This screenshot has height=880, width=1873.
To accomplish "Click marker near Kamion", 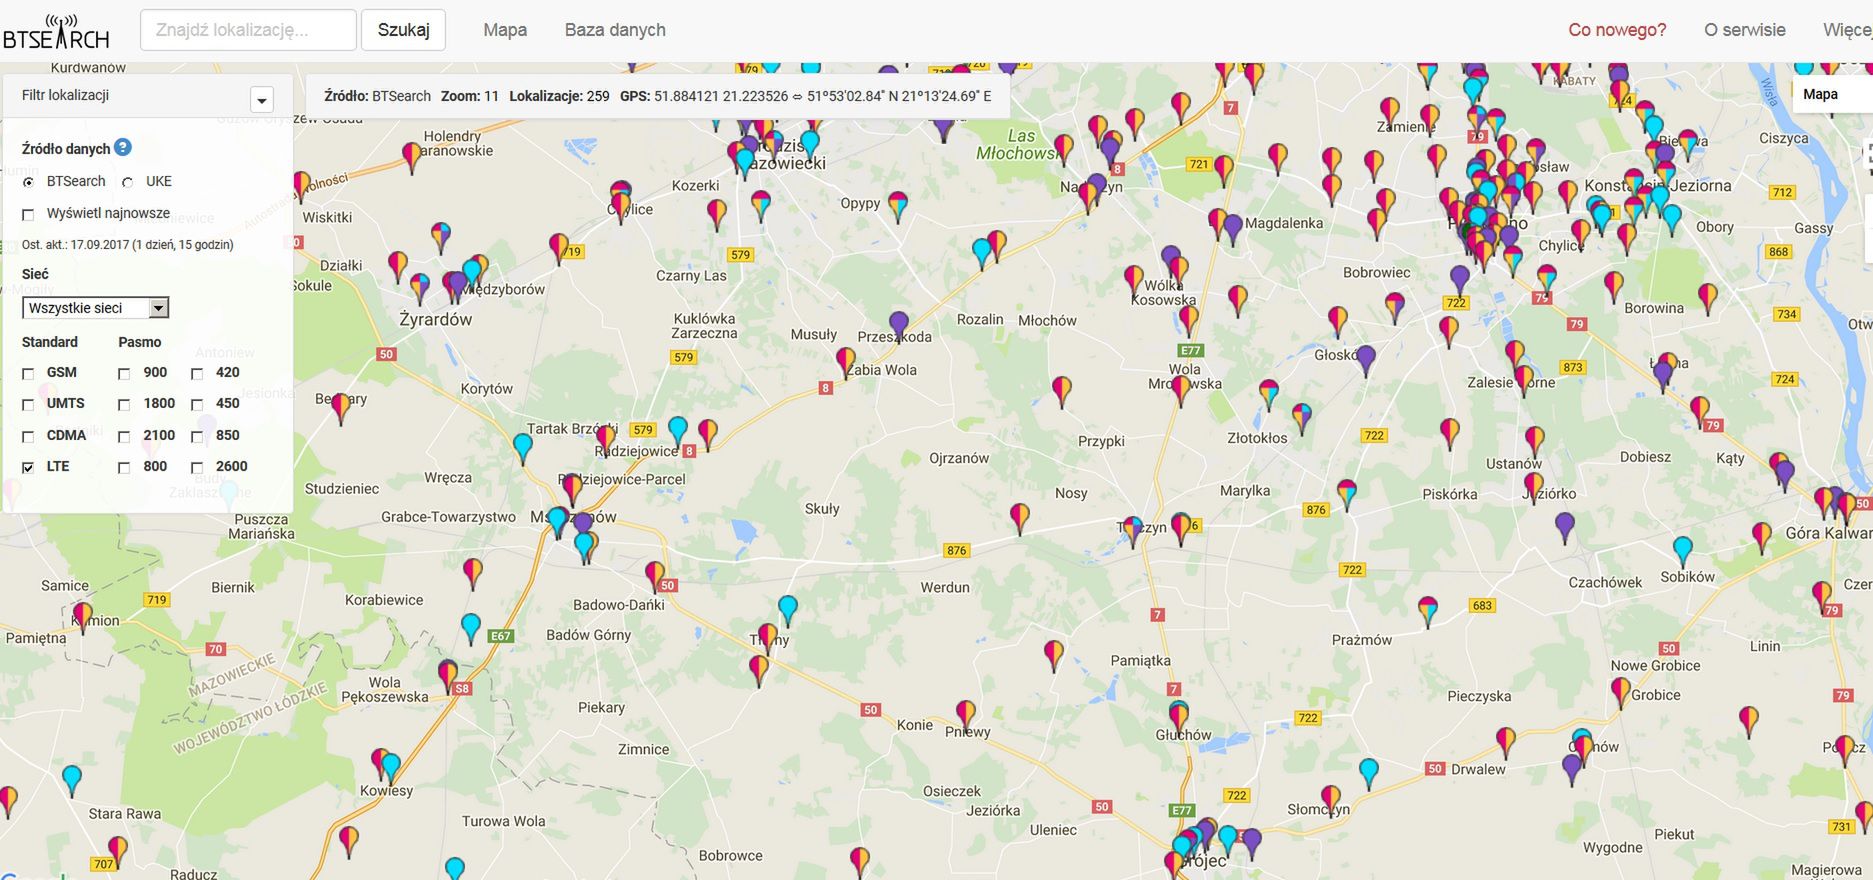I will point(83,617).
